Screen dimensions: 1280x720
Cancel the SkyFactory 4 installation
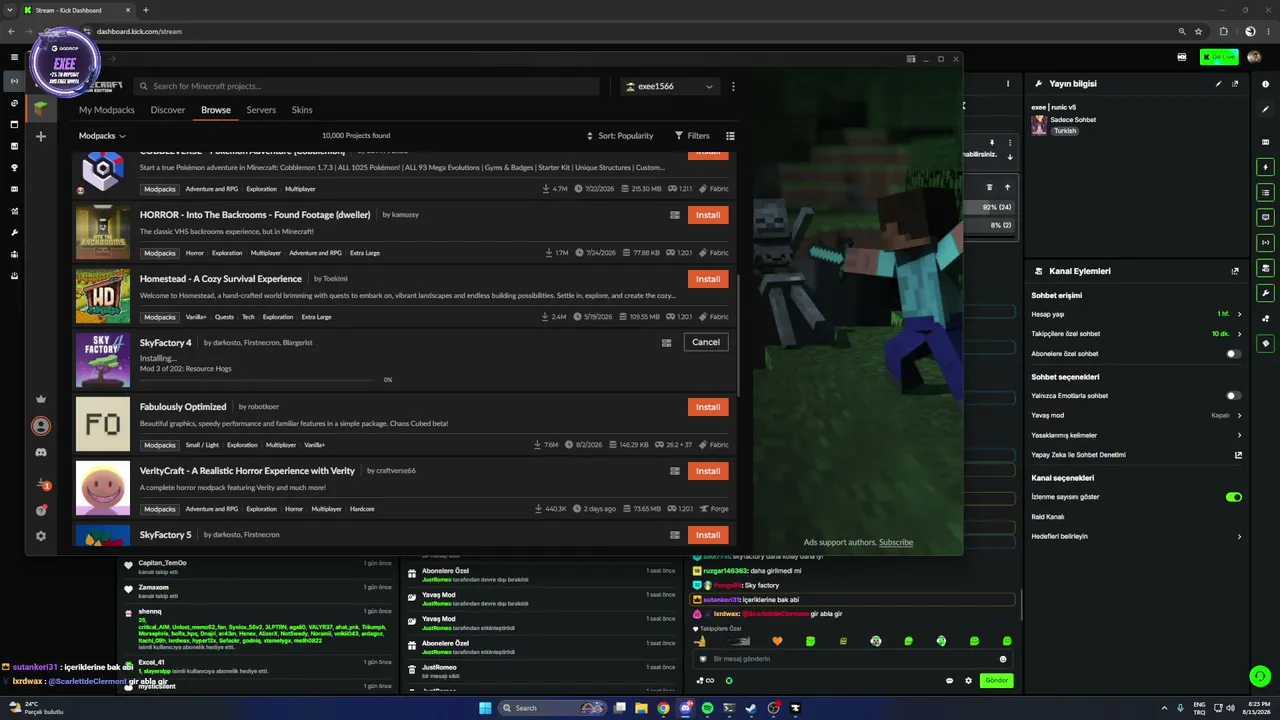click(706, 342)
